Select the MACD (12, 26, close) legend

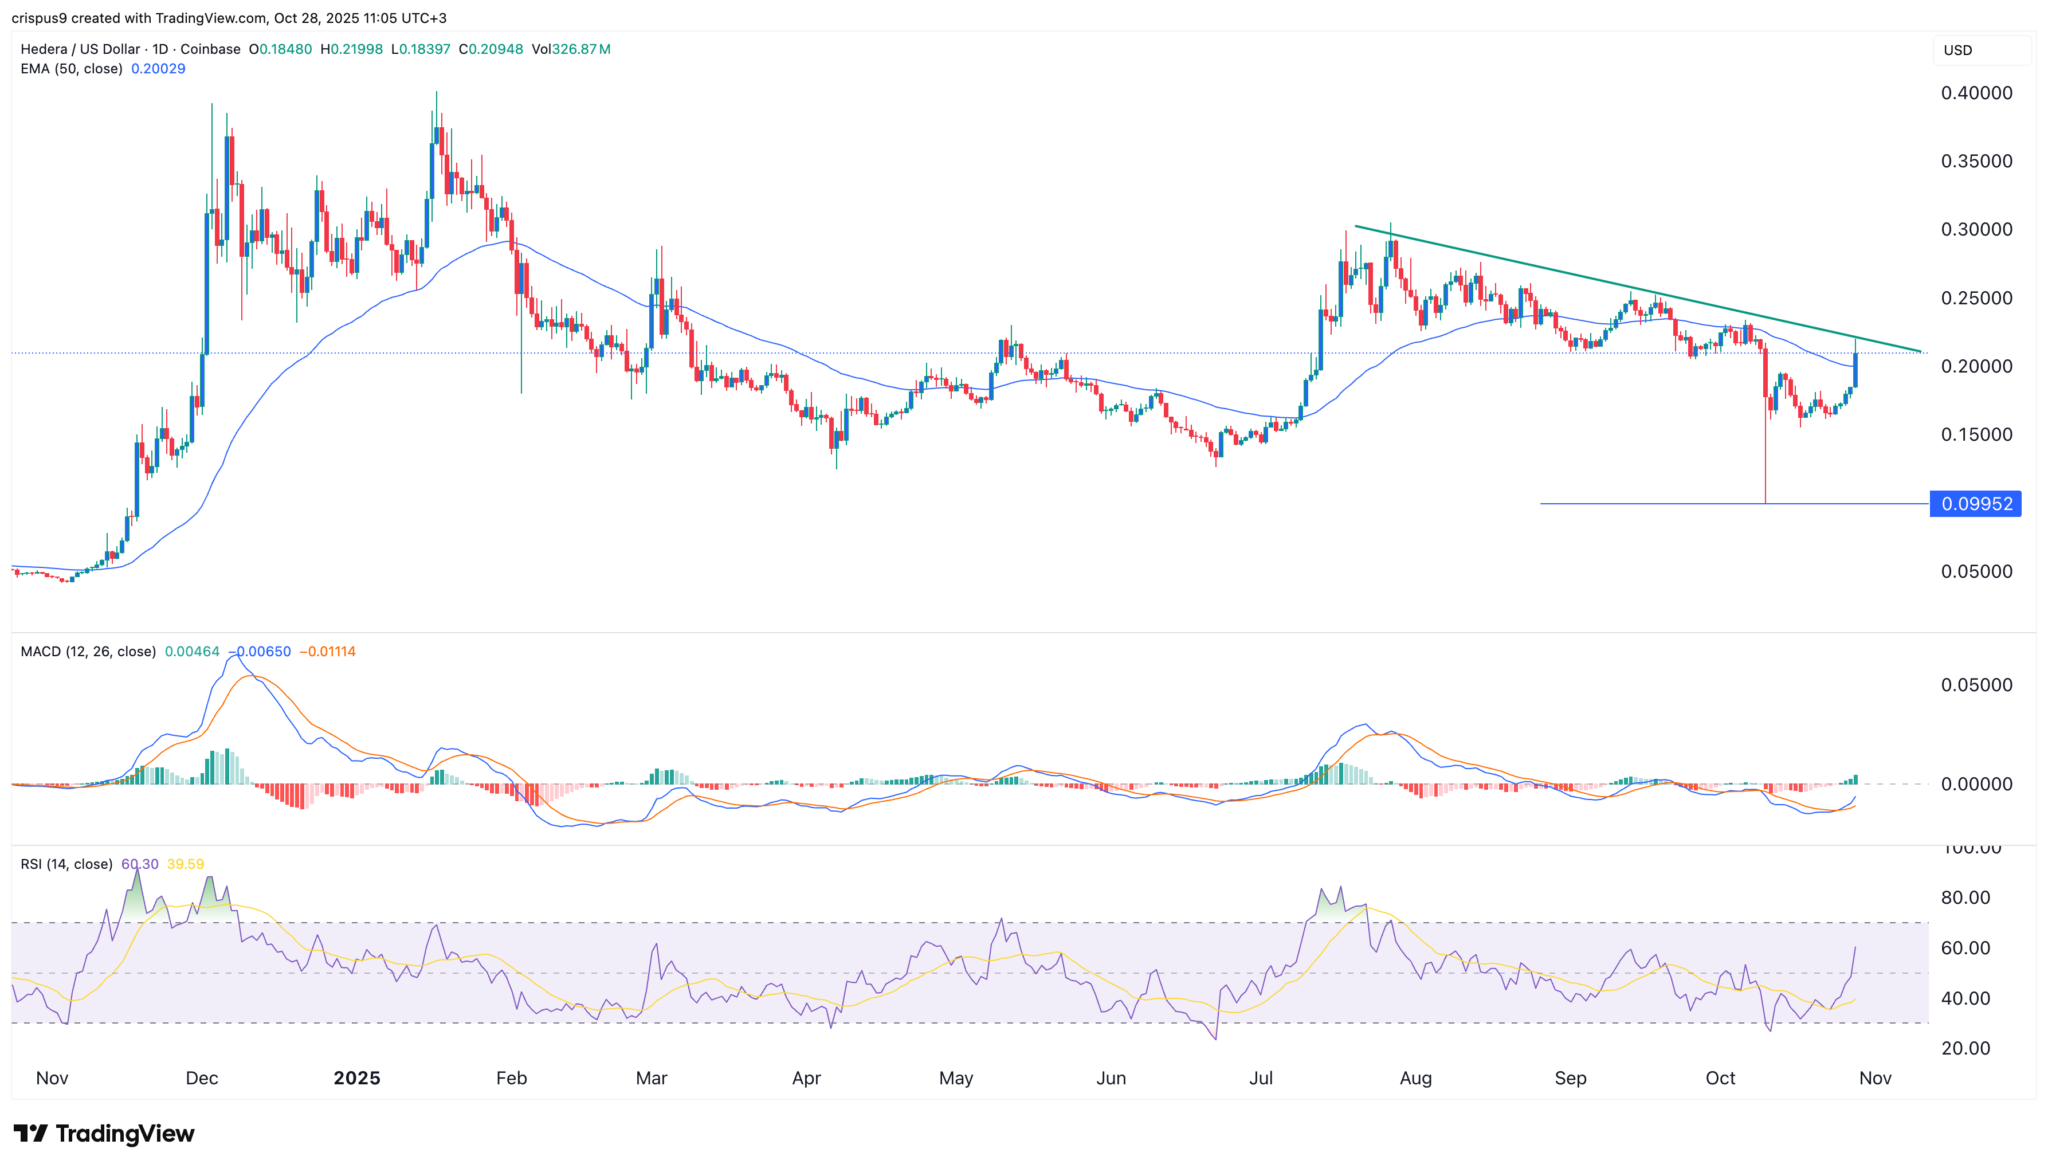(x=88, y=651)
